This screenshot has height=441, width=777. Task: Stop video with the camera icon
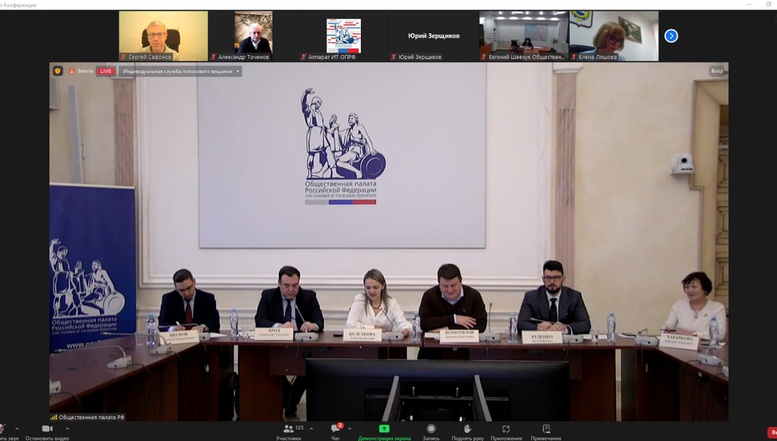pyautogui.click(x=47, y=429)
